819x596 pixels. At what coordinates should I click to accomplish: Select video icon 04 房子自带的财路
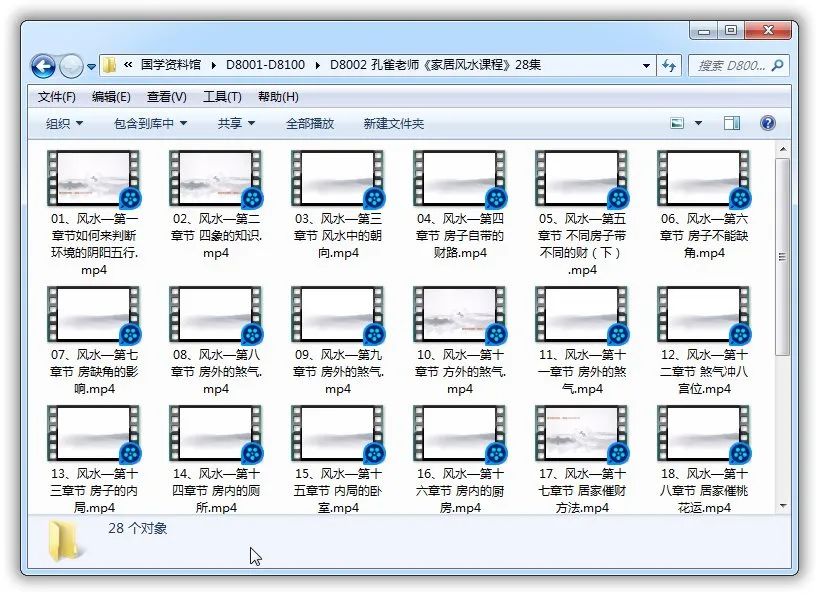click(460, 179)
